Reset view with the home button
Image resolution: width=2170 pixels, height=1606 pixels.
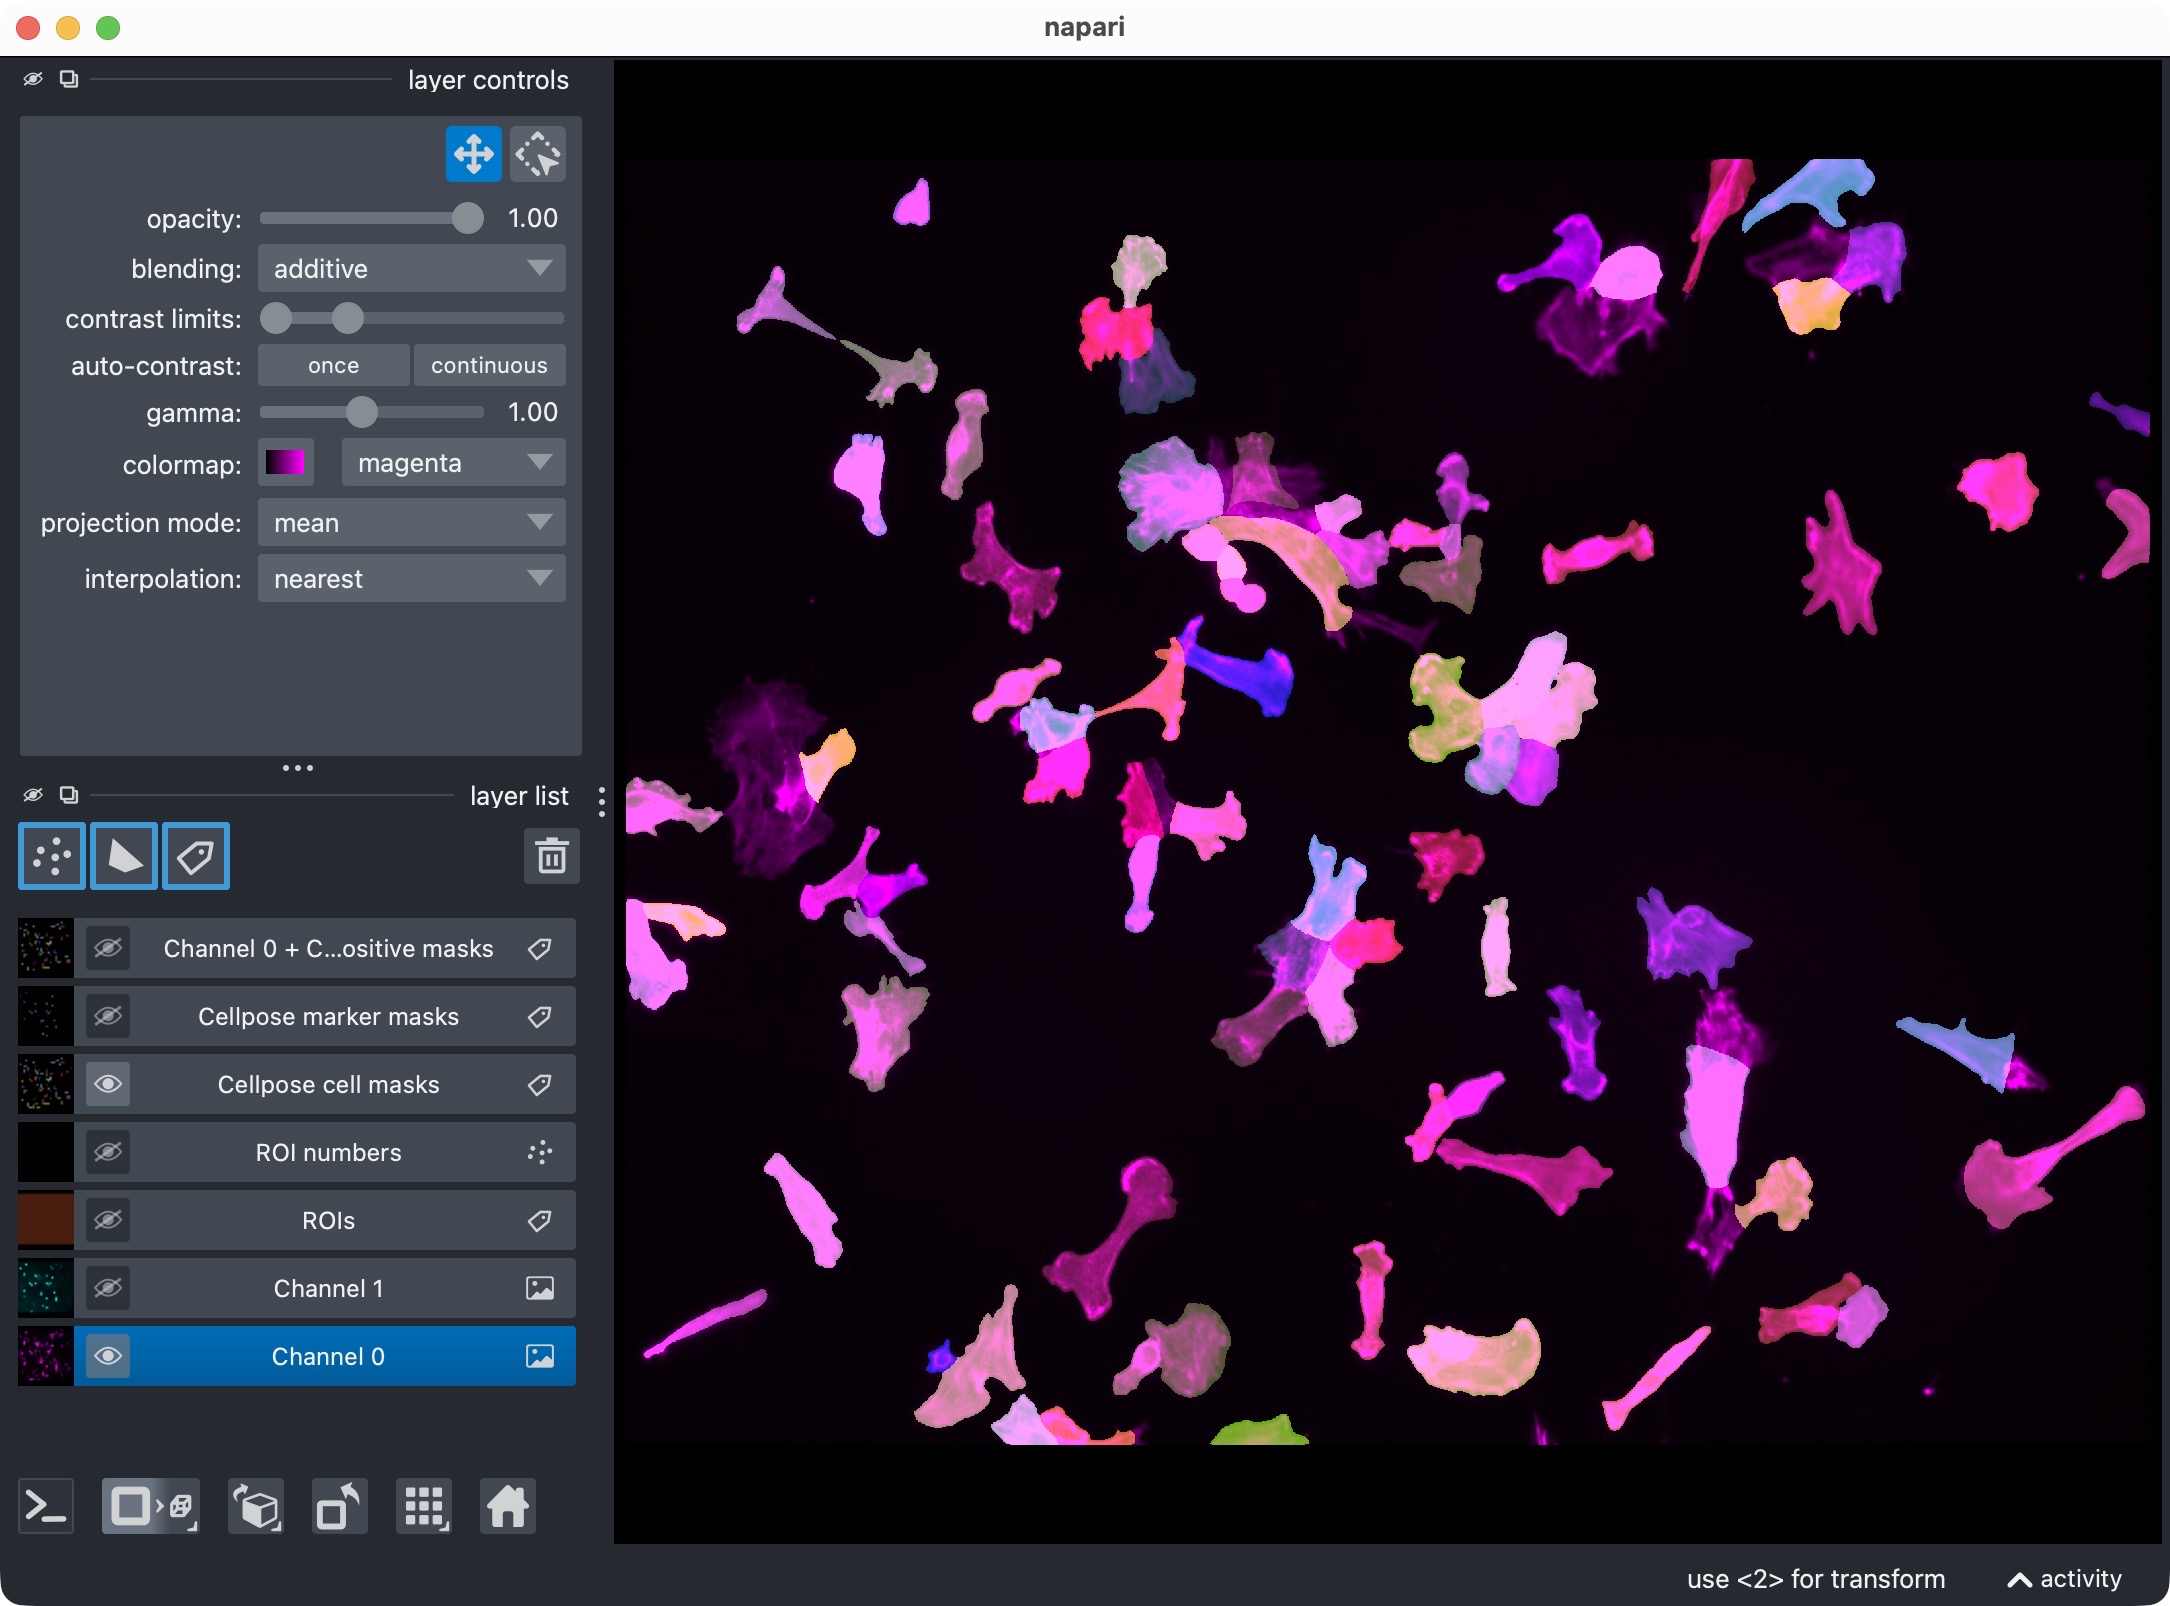coord(508,1506)
